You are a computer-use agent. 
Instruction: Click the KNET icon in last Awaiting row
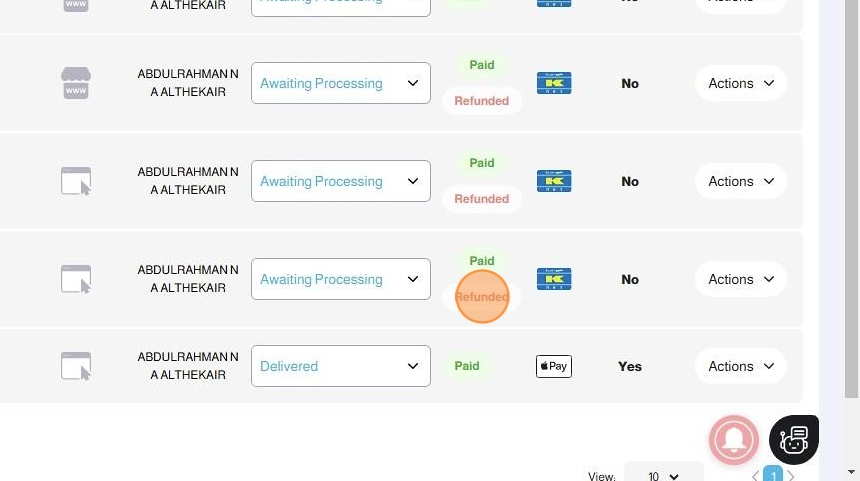click(553, 279)
